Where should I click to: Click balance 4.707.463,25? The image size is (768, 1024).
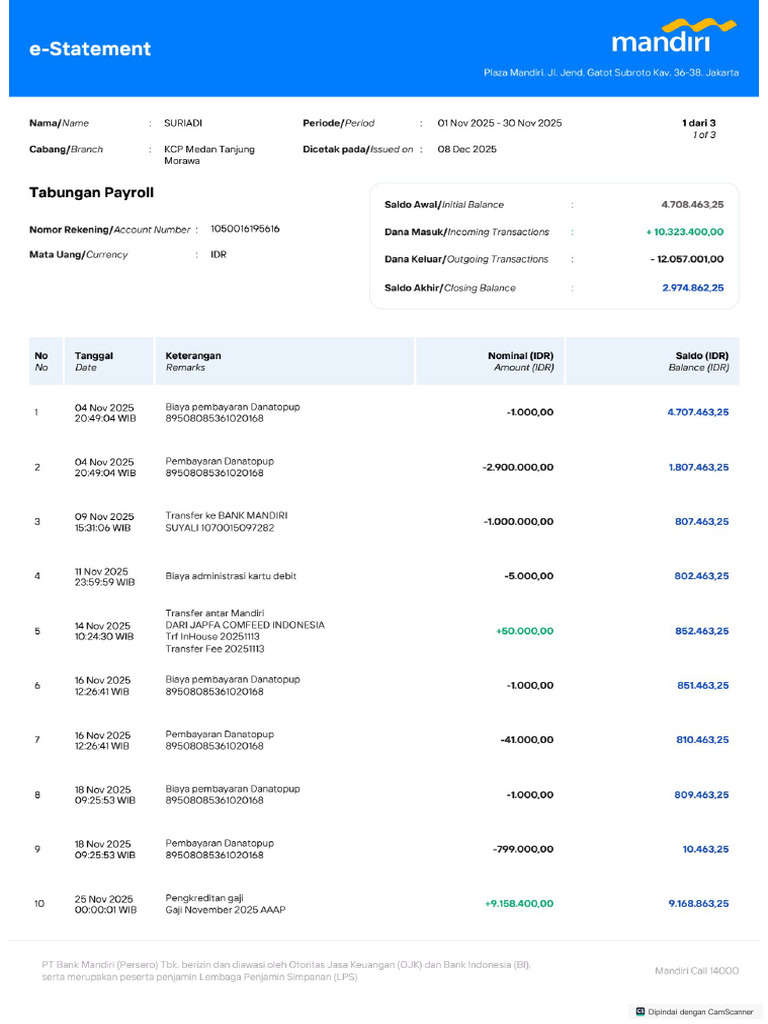tap(698, 412)
